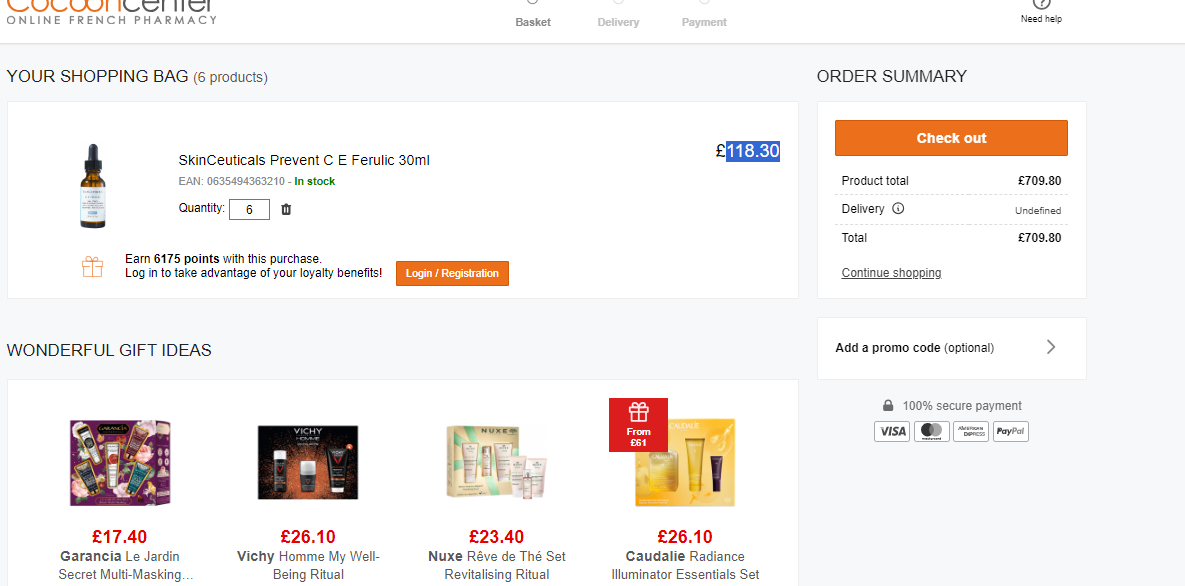
Task: Proceed with the Check out button
Action: 951,138
